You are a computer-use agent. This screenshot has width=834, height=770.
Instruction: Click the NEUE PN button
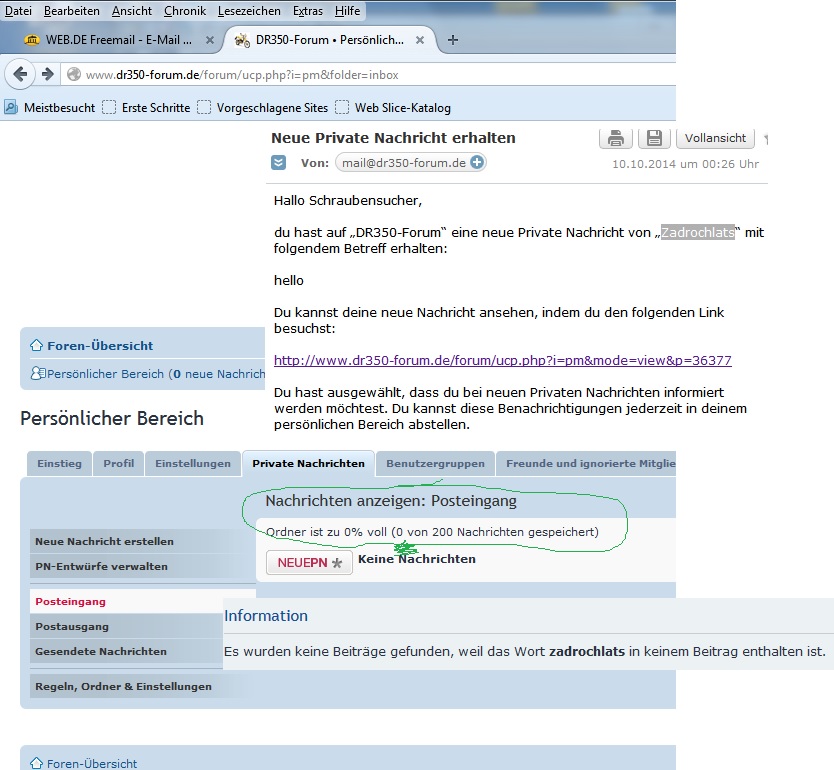[309, 563]
